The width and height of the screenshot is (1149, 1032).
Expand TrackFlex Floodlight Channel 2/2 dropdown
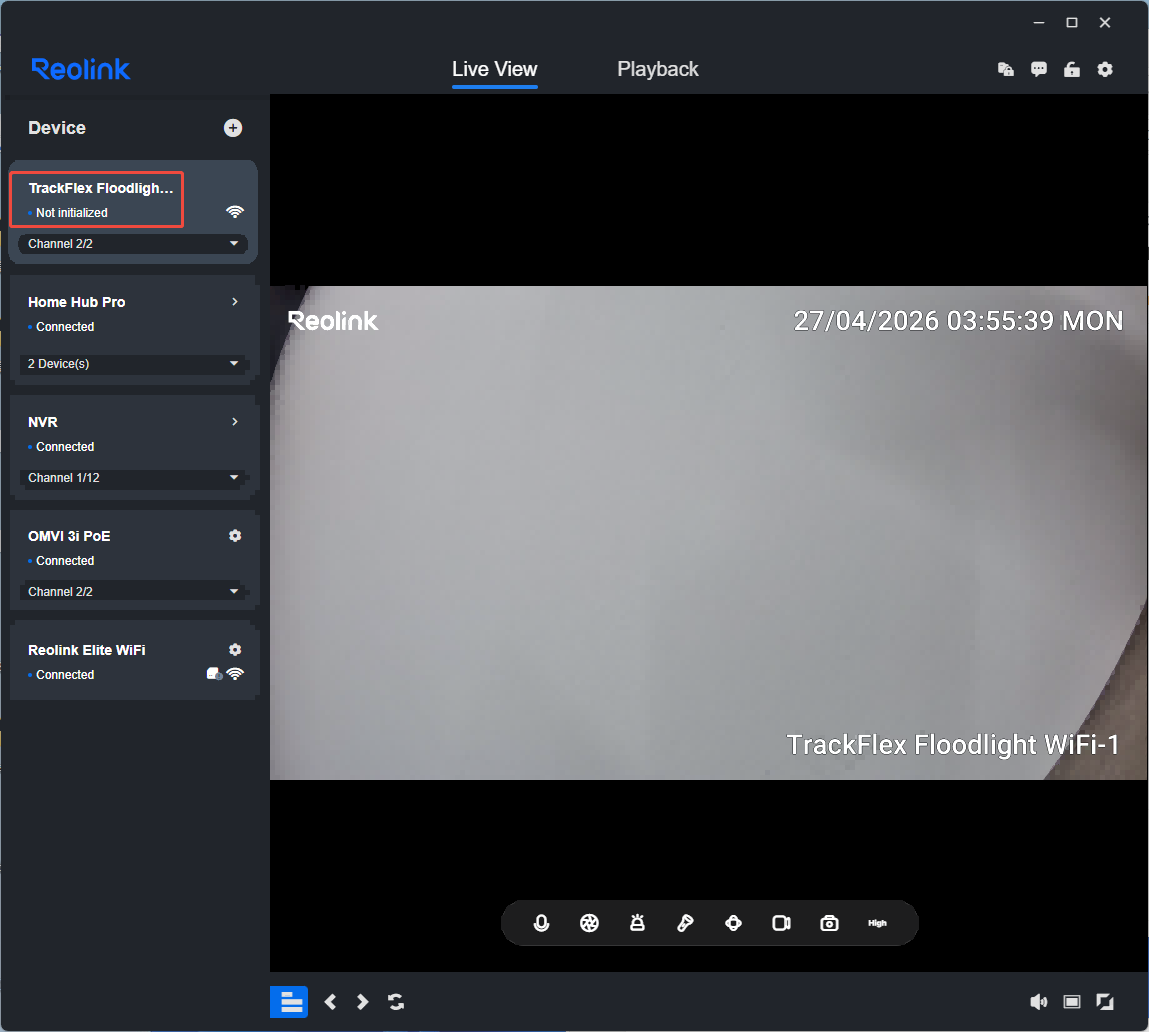(x=133, y=243)
